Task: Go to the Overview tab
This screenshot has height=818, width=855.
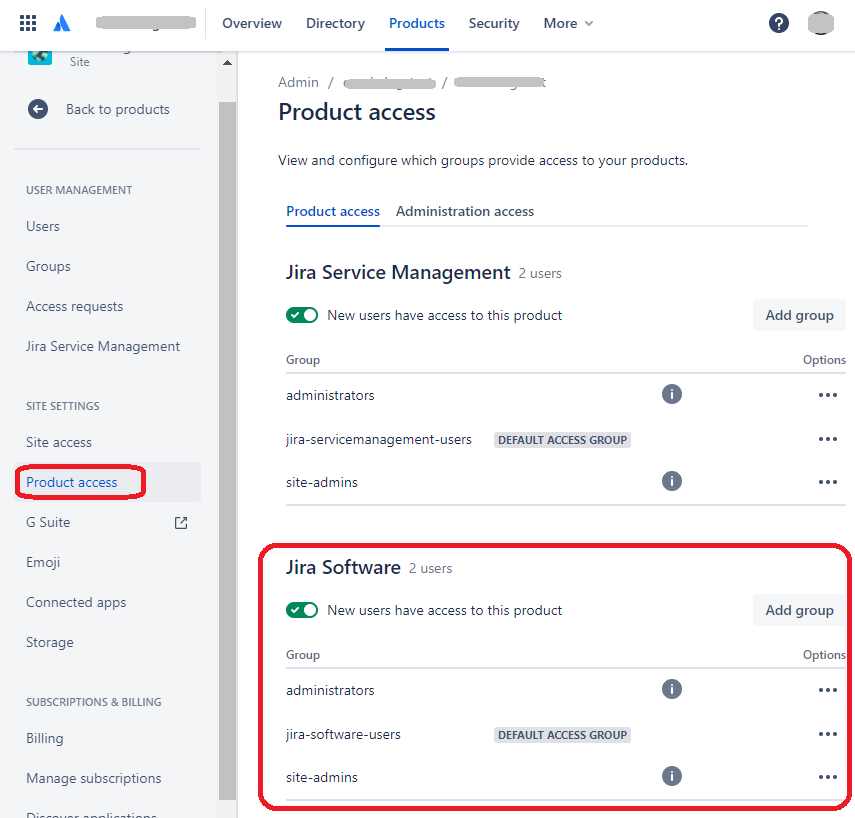Action: 252,23
